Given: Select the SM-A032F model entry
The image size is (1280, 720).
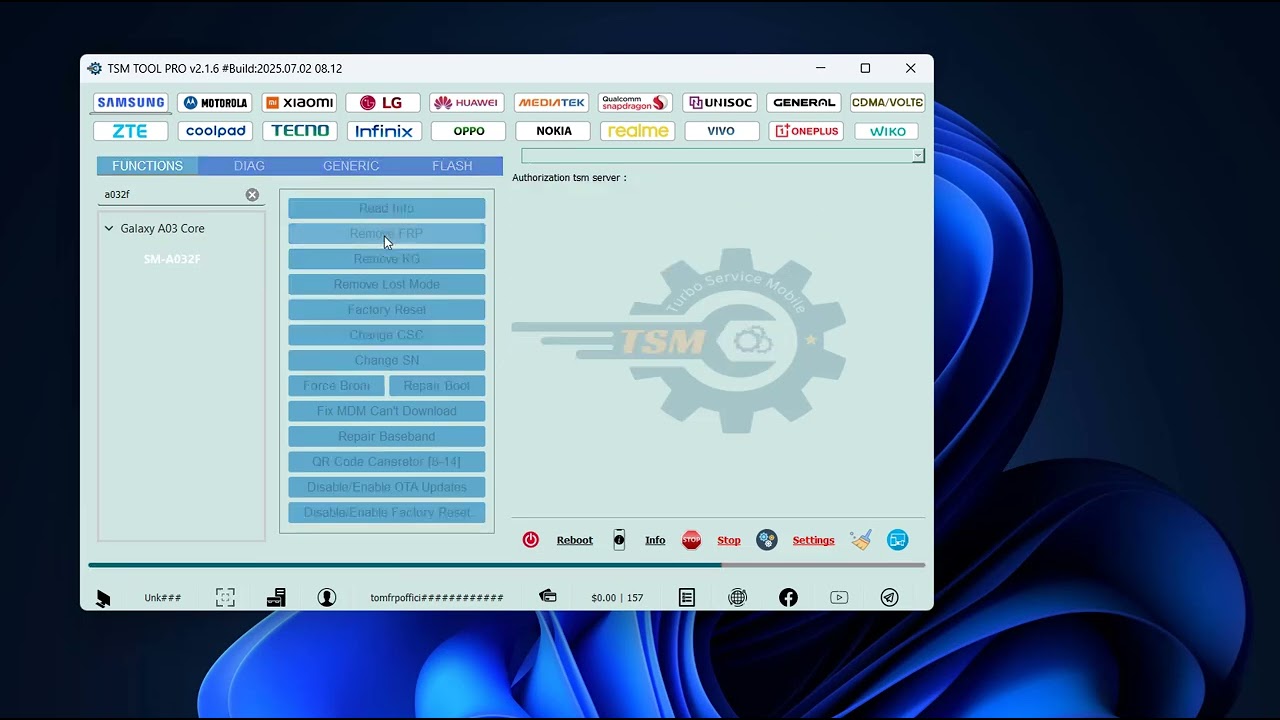Looking at the screenshot, I should 172,259.
